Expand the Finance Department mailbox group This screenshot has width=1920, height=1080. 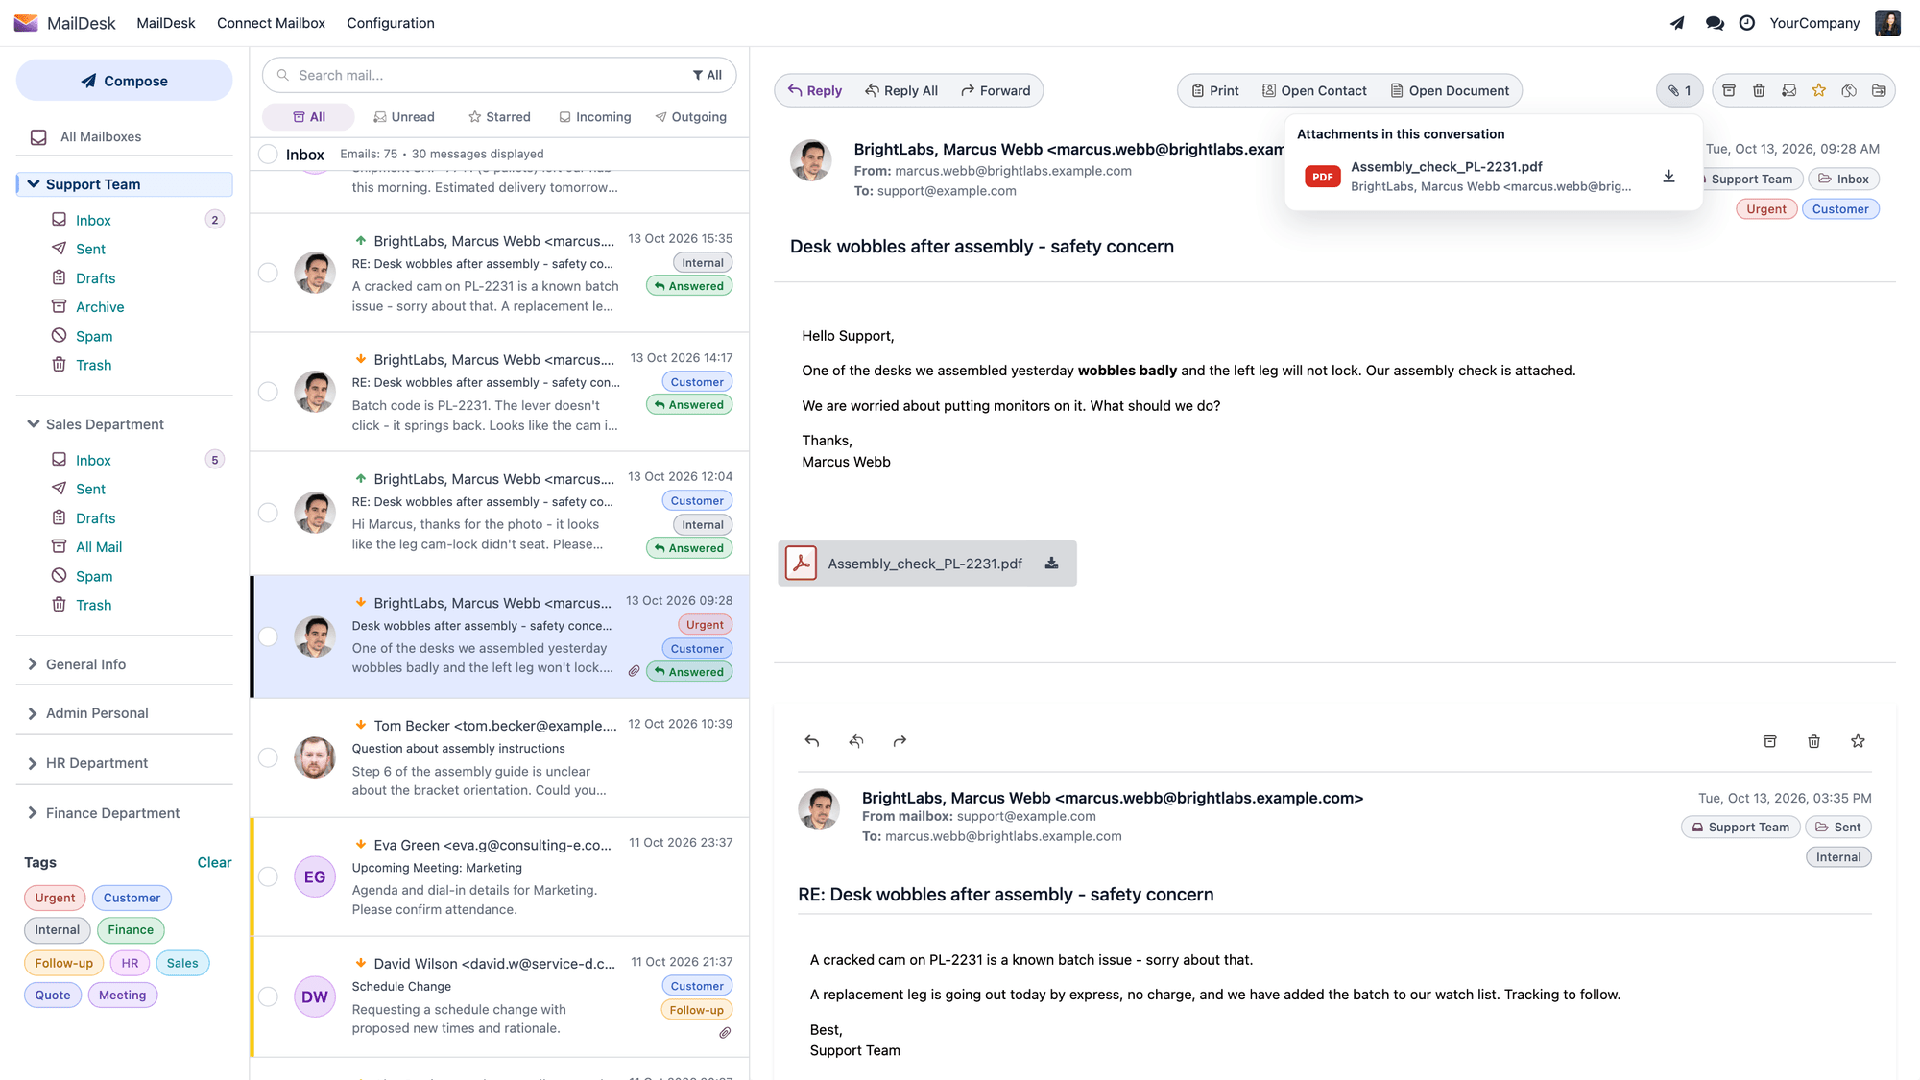[x=33, y=813]
